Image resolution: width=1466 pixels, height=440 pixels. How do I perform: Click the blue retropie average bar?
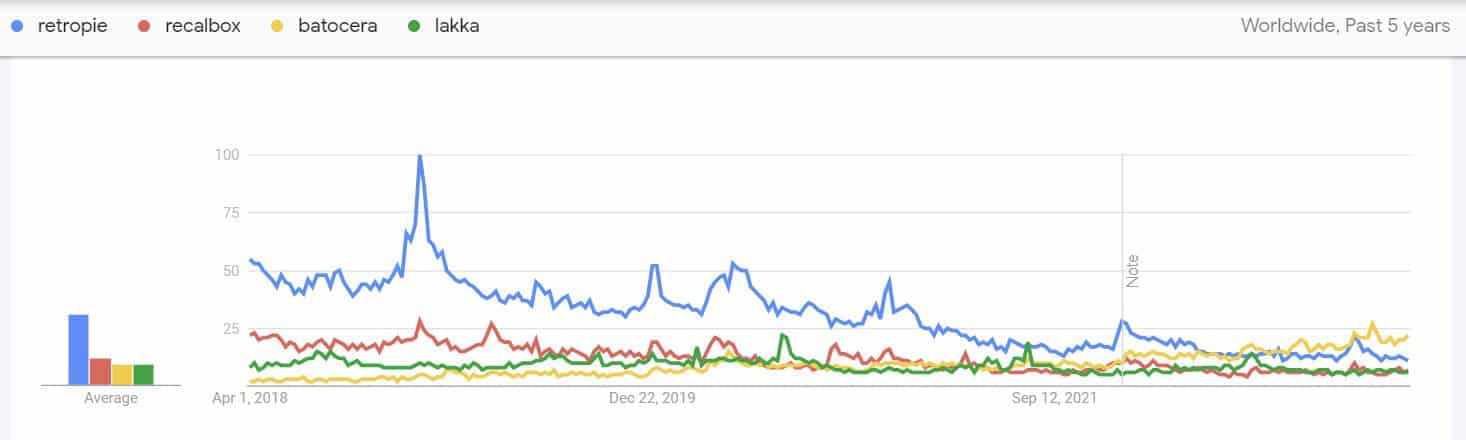tap(78, 349)
